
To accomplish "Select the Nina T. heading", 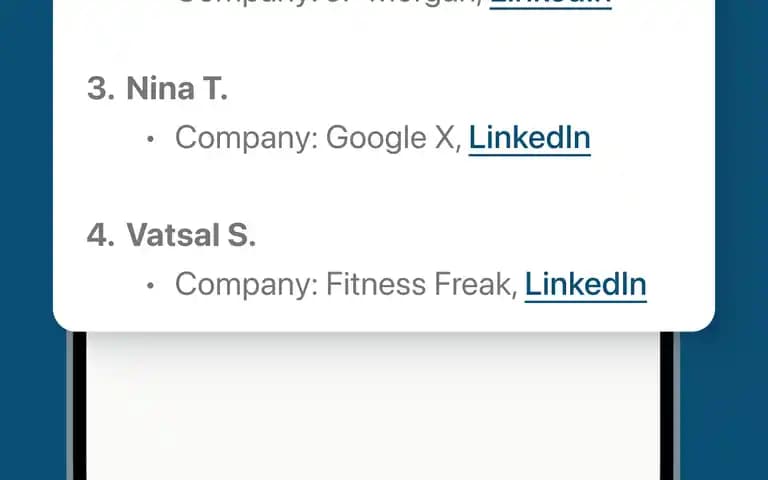I will 177,88.
